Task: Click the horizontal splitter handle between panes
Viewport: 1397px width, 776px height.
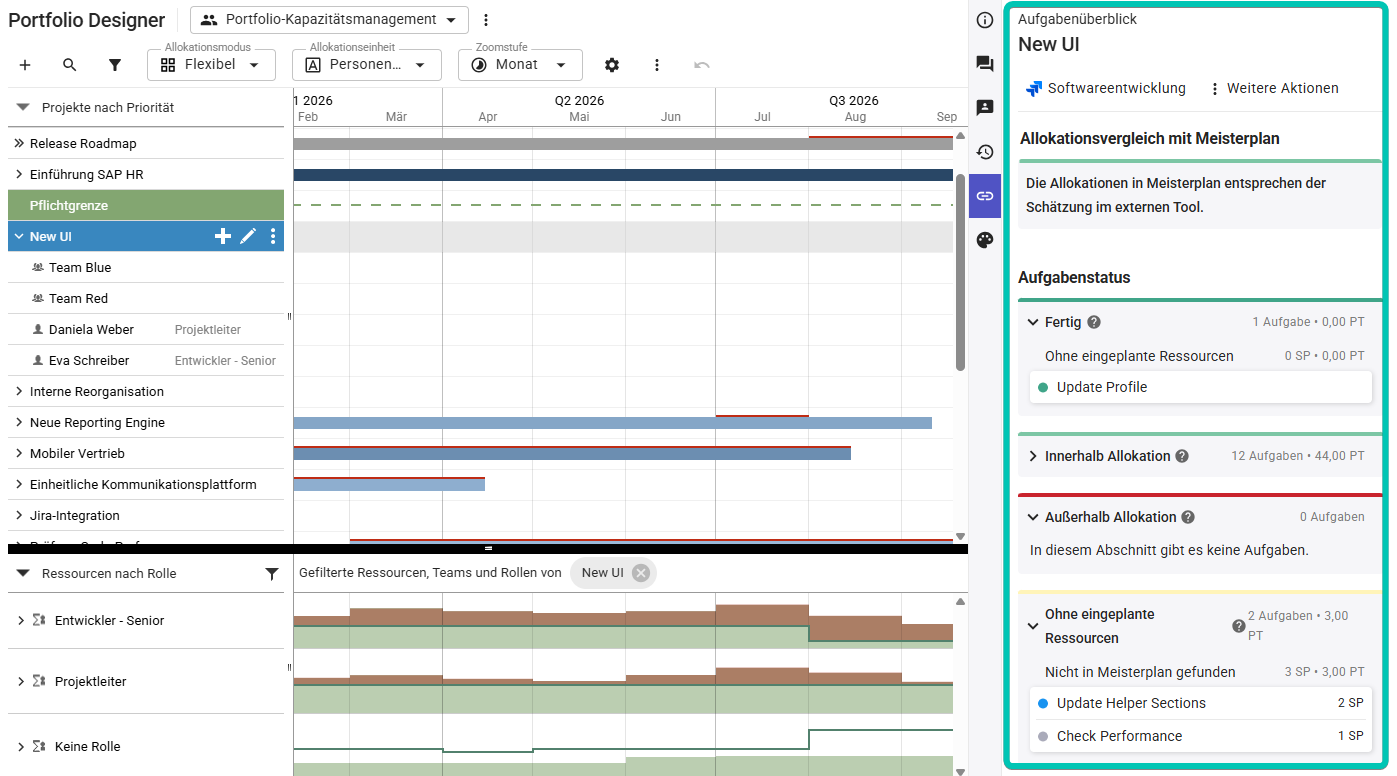Action: (488, 549)
